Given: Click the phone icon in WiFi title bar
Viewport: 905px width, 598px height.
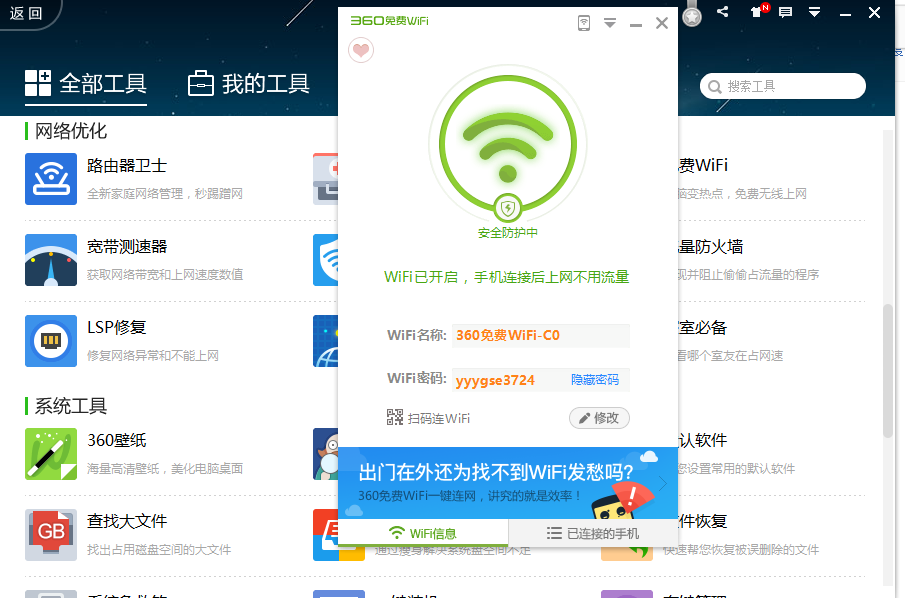Looking at the screenshot, I should 584,23.
